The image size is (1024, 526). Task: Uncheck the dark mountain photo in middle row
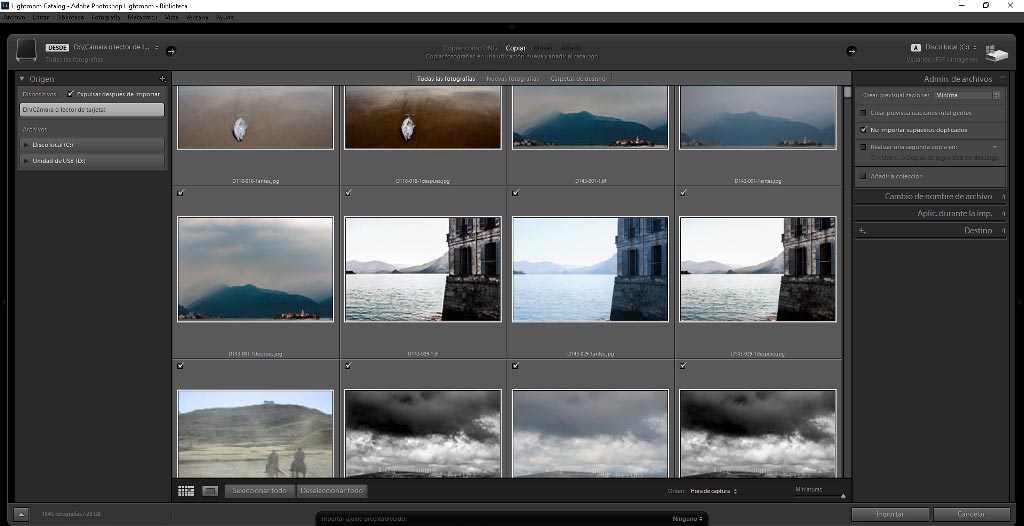pos(181,193)
